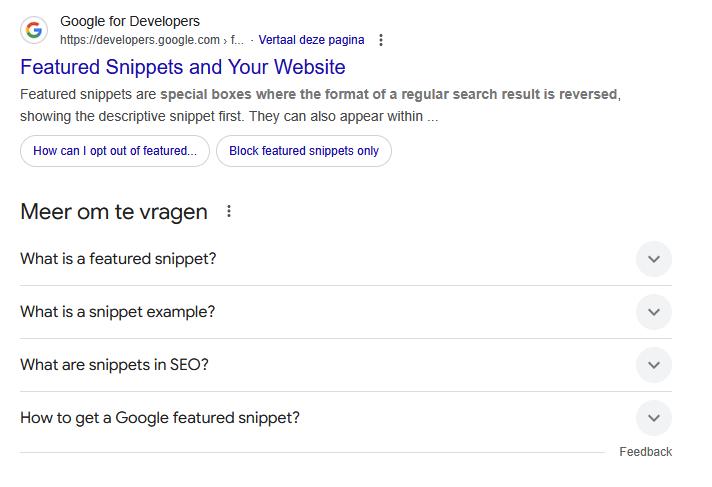The image size is (712, 487).
Task: Click the developers.google.com URL
Action: point(140,40)
